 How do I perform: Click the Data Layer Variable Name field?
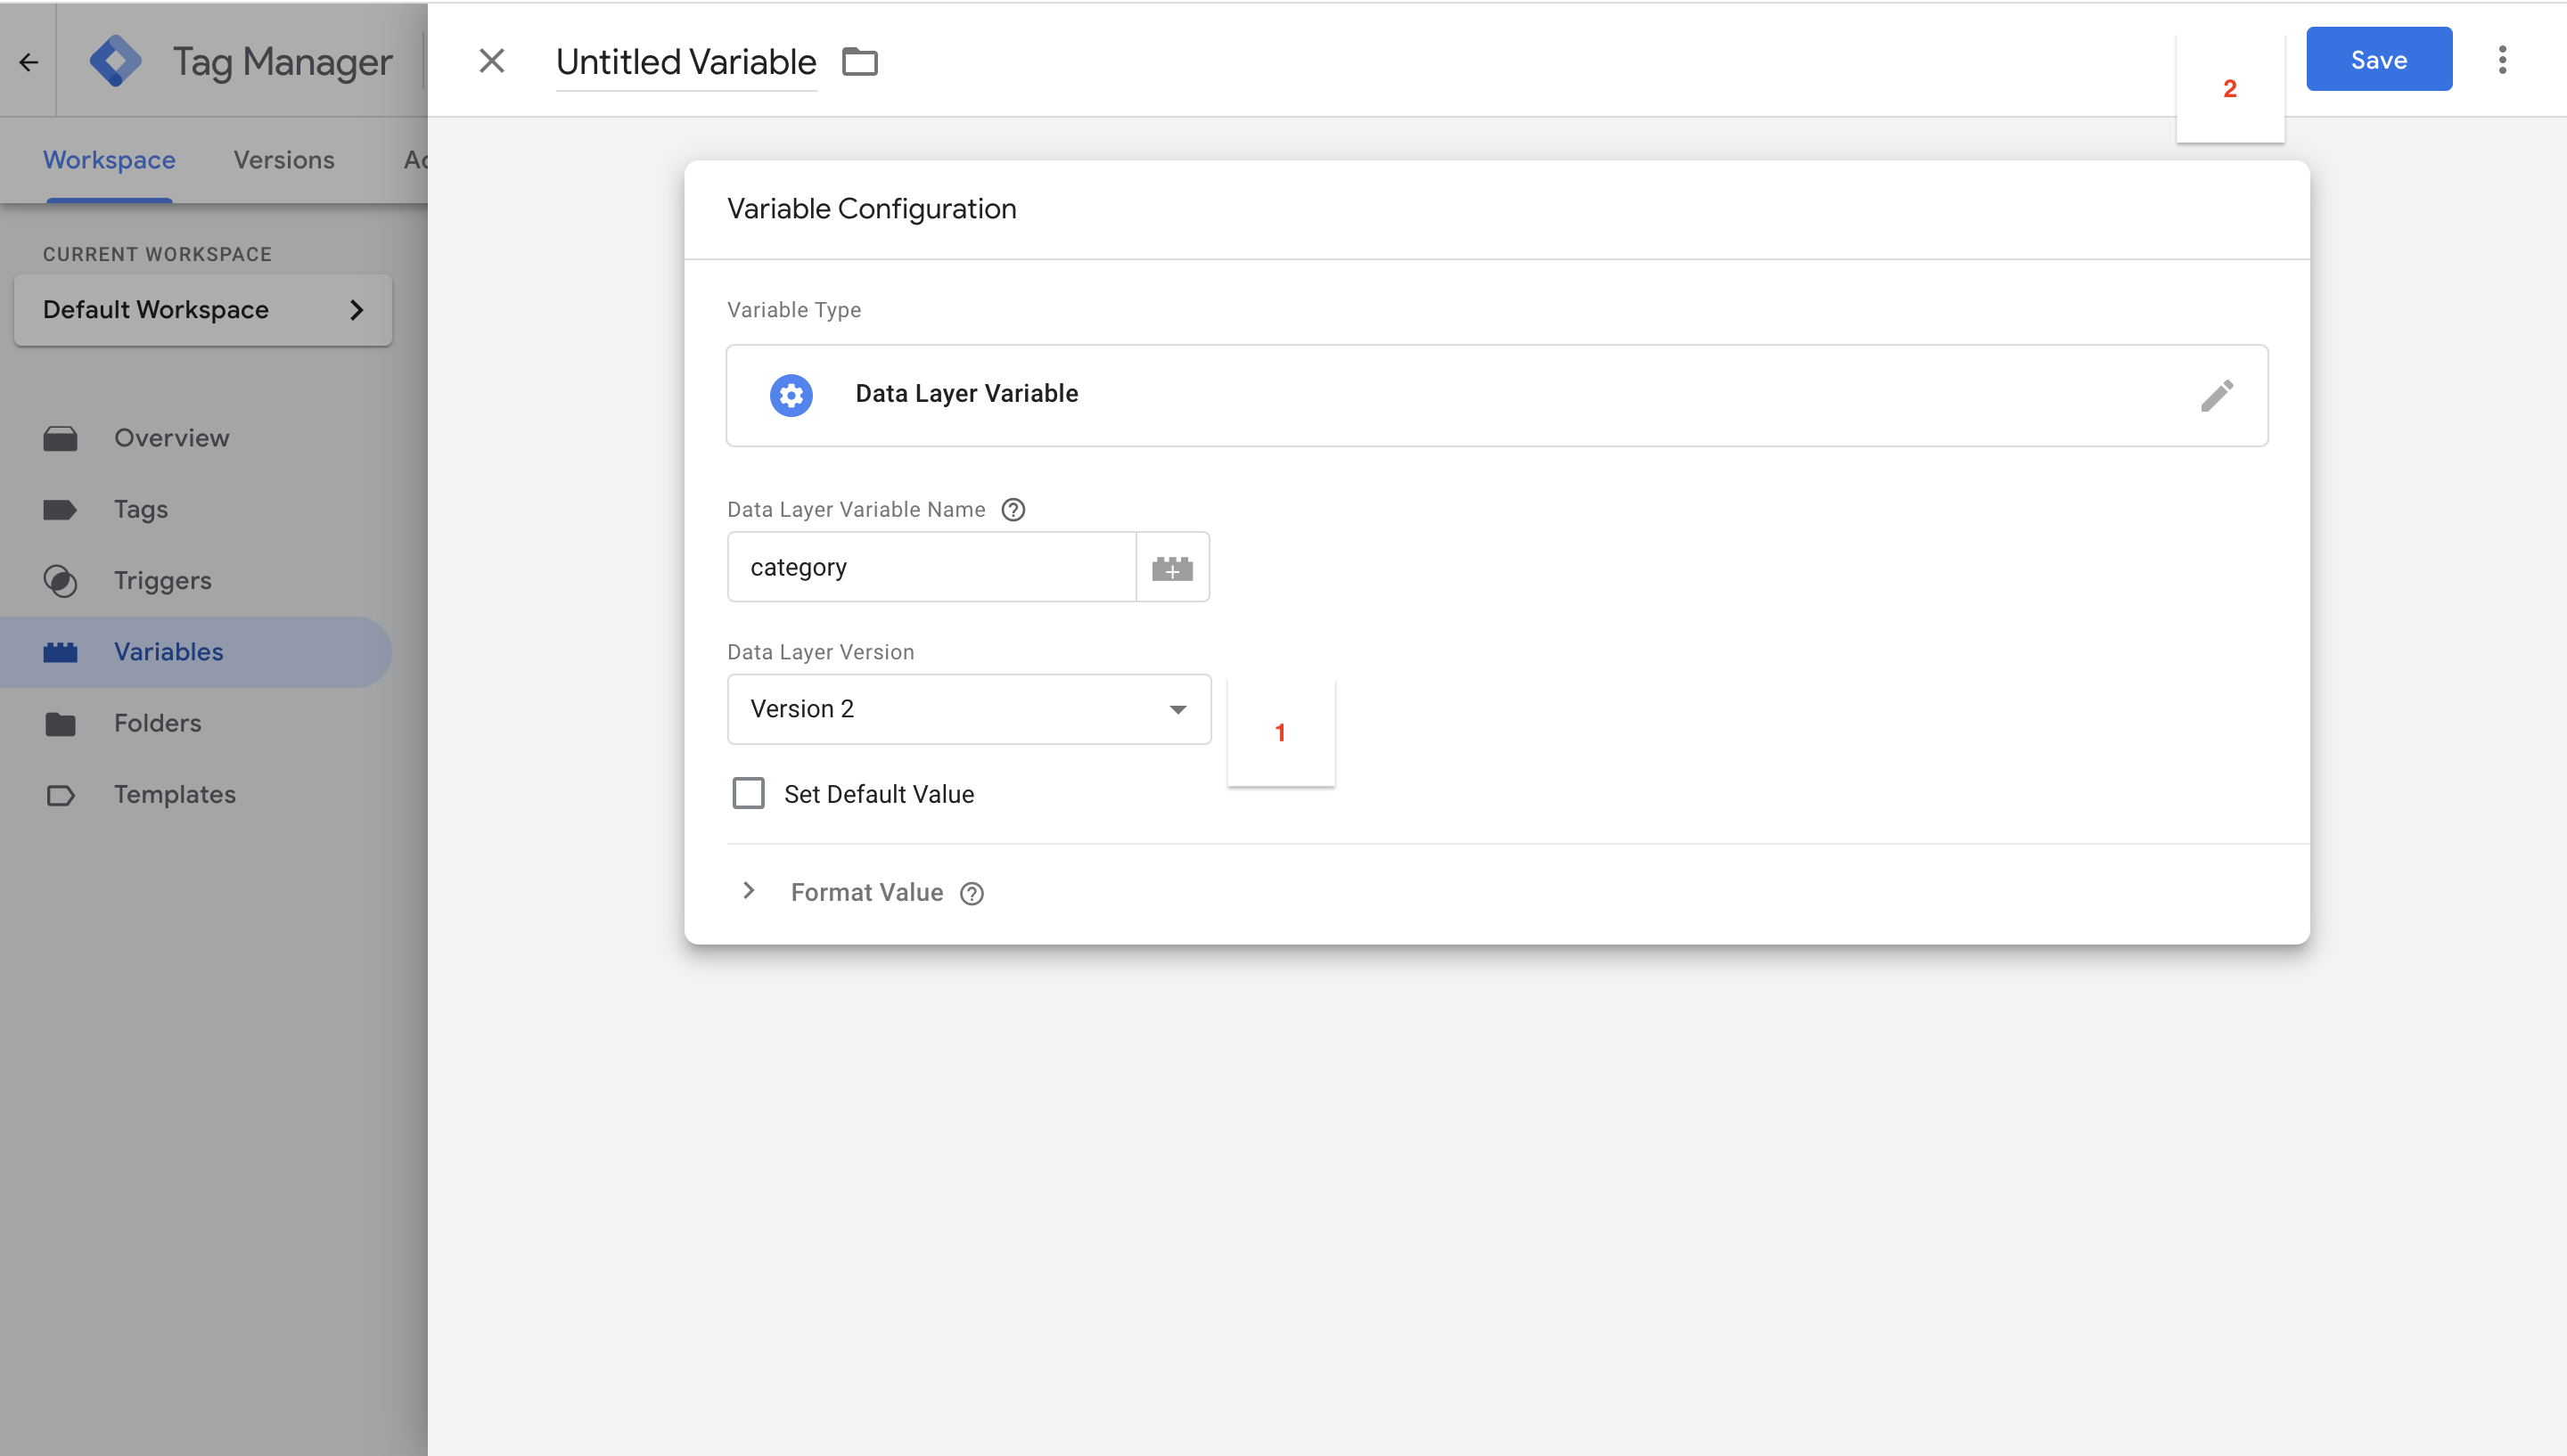pyautogui.click(x=931, y=568)
